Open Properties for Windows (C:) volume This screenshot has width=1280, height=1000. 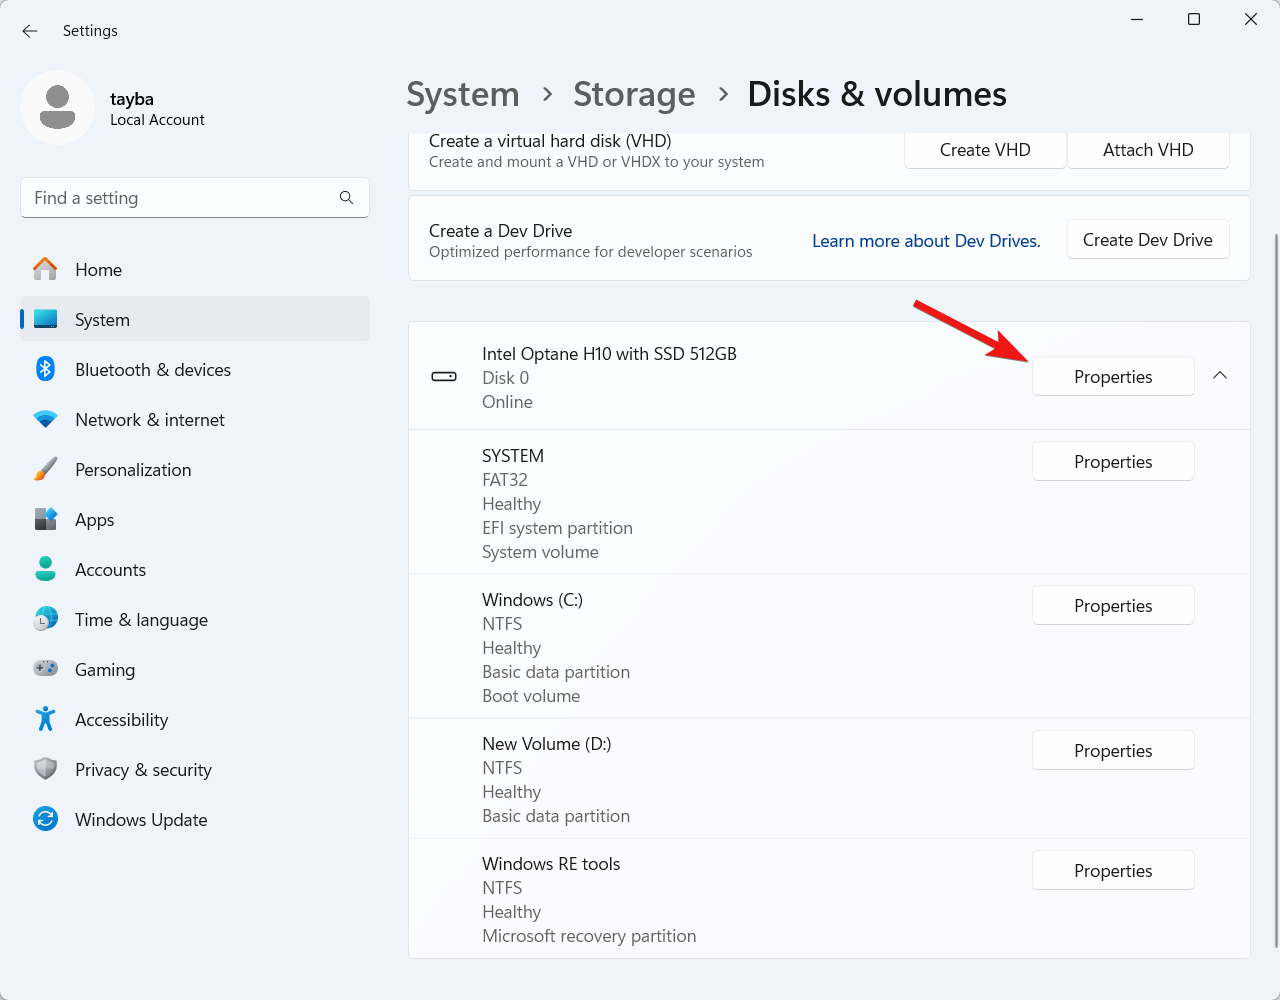point(1113,606)
